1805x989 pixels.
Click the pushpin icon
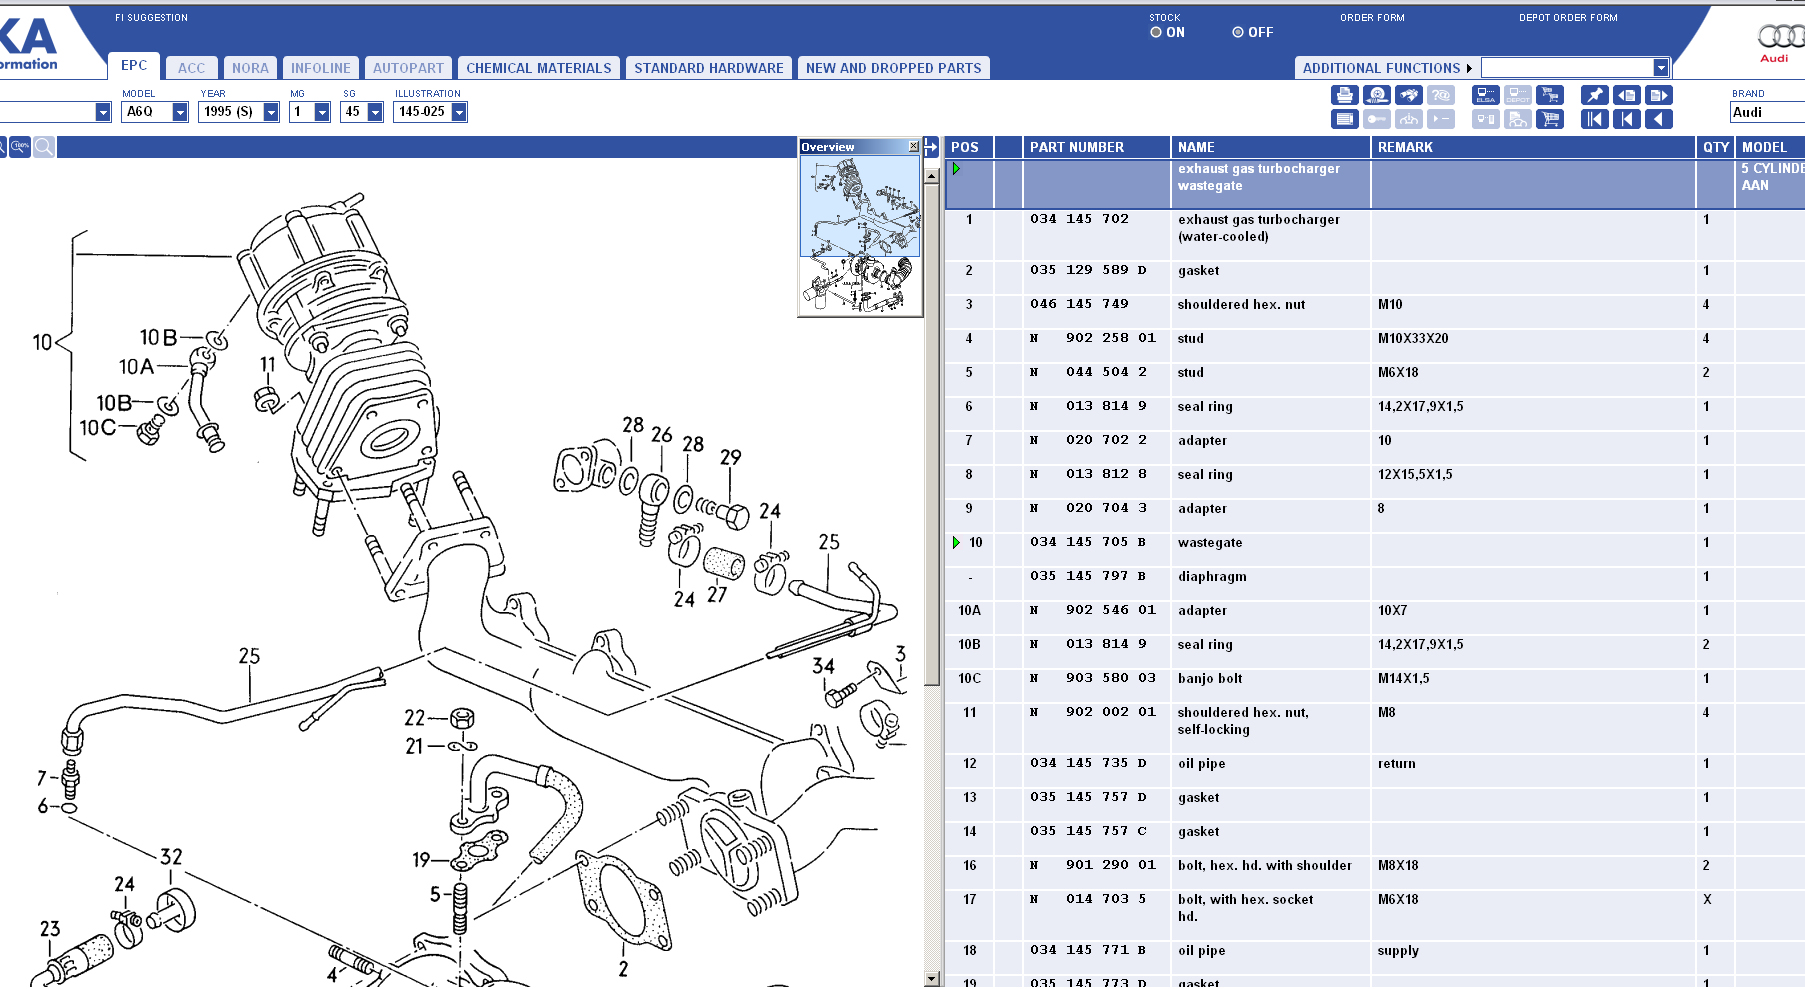(1594, 95)
